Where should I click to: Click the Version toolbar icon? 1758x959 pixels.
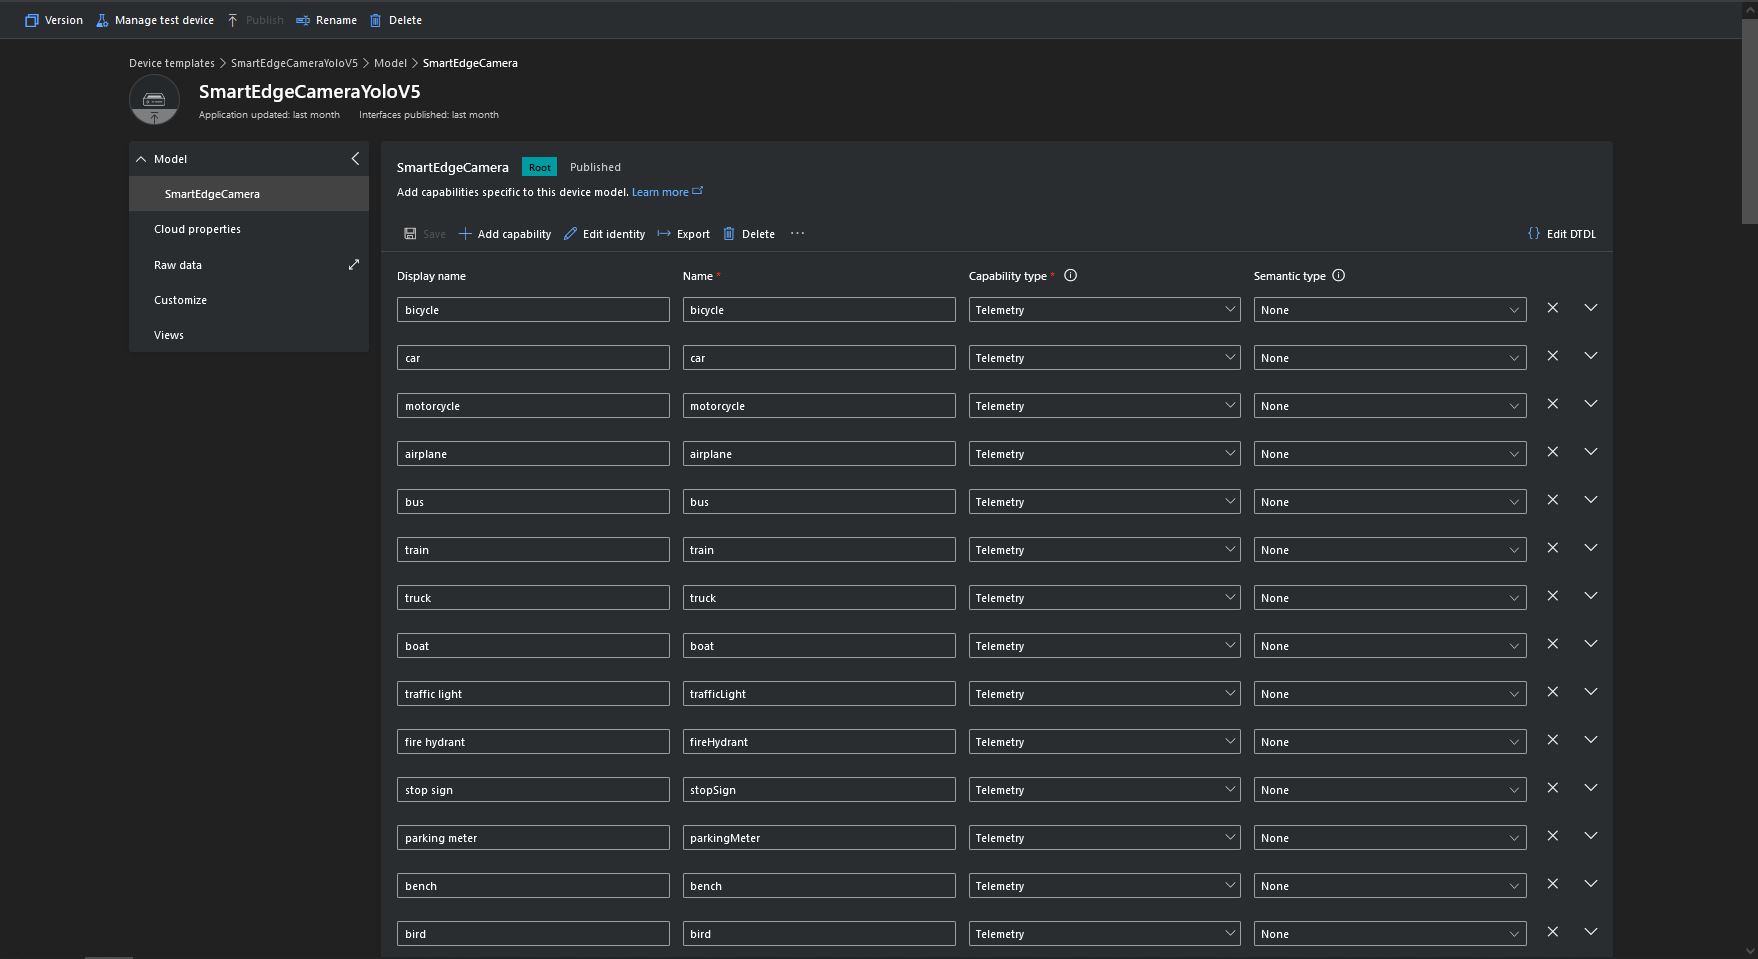[32, 20]
